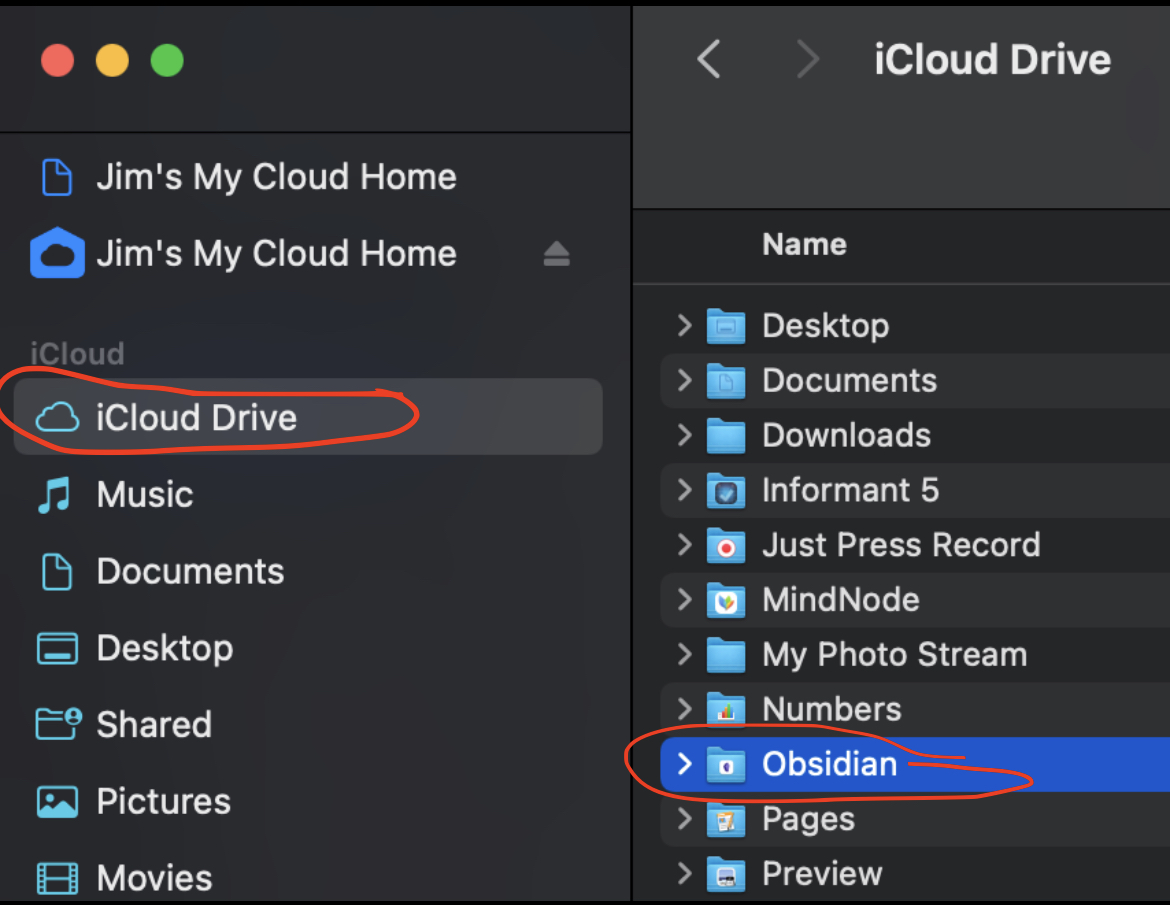
Task: Expand the Informant 5 folder chevron
Action: pos(683,490)
